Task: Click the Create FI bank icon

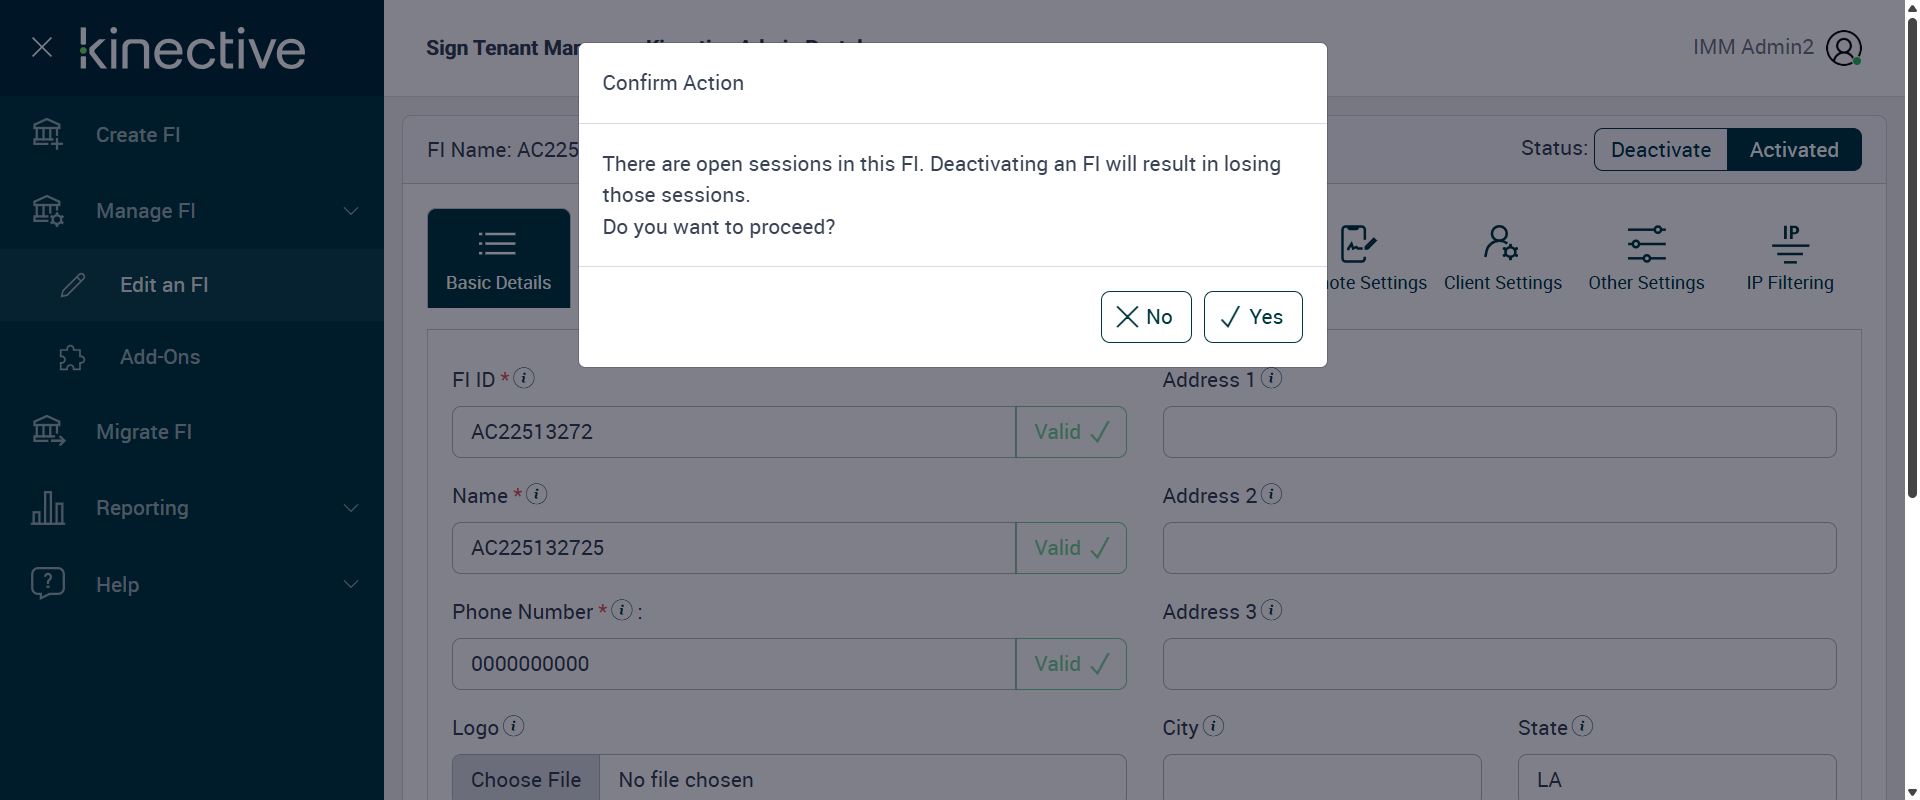Action: pyautogui.click(x=47, y=134)
